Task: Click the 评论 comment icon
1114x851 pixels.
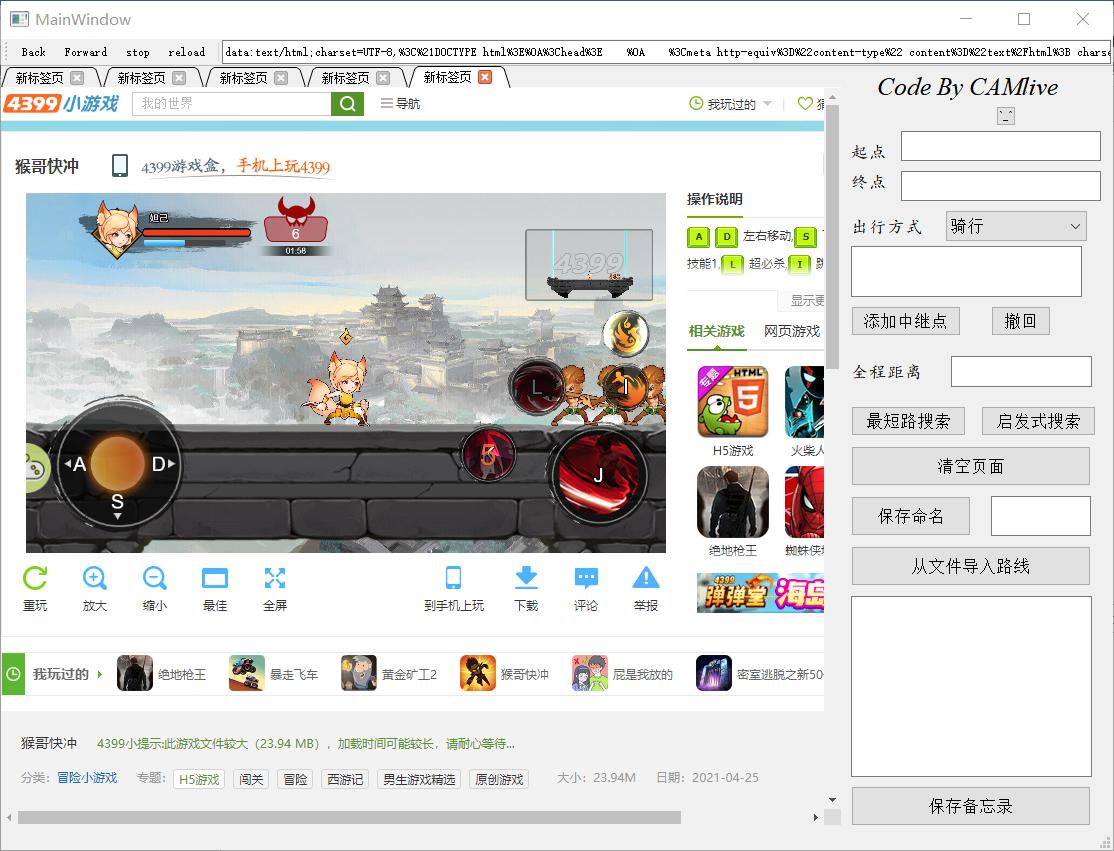Action: [x=586, y=578]
